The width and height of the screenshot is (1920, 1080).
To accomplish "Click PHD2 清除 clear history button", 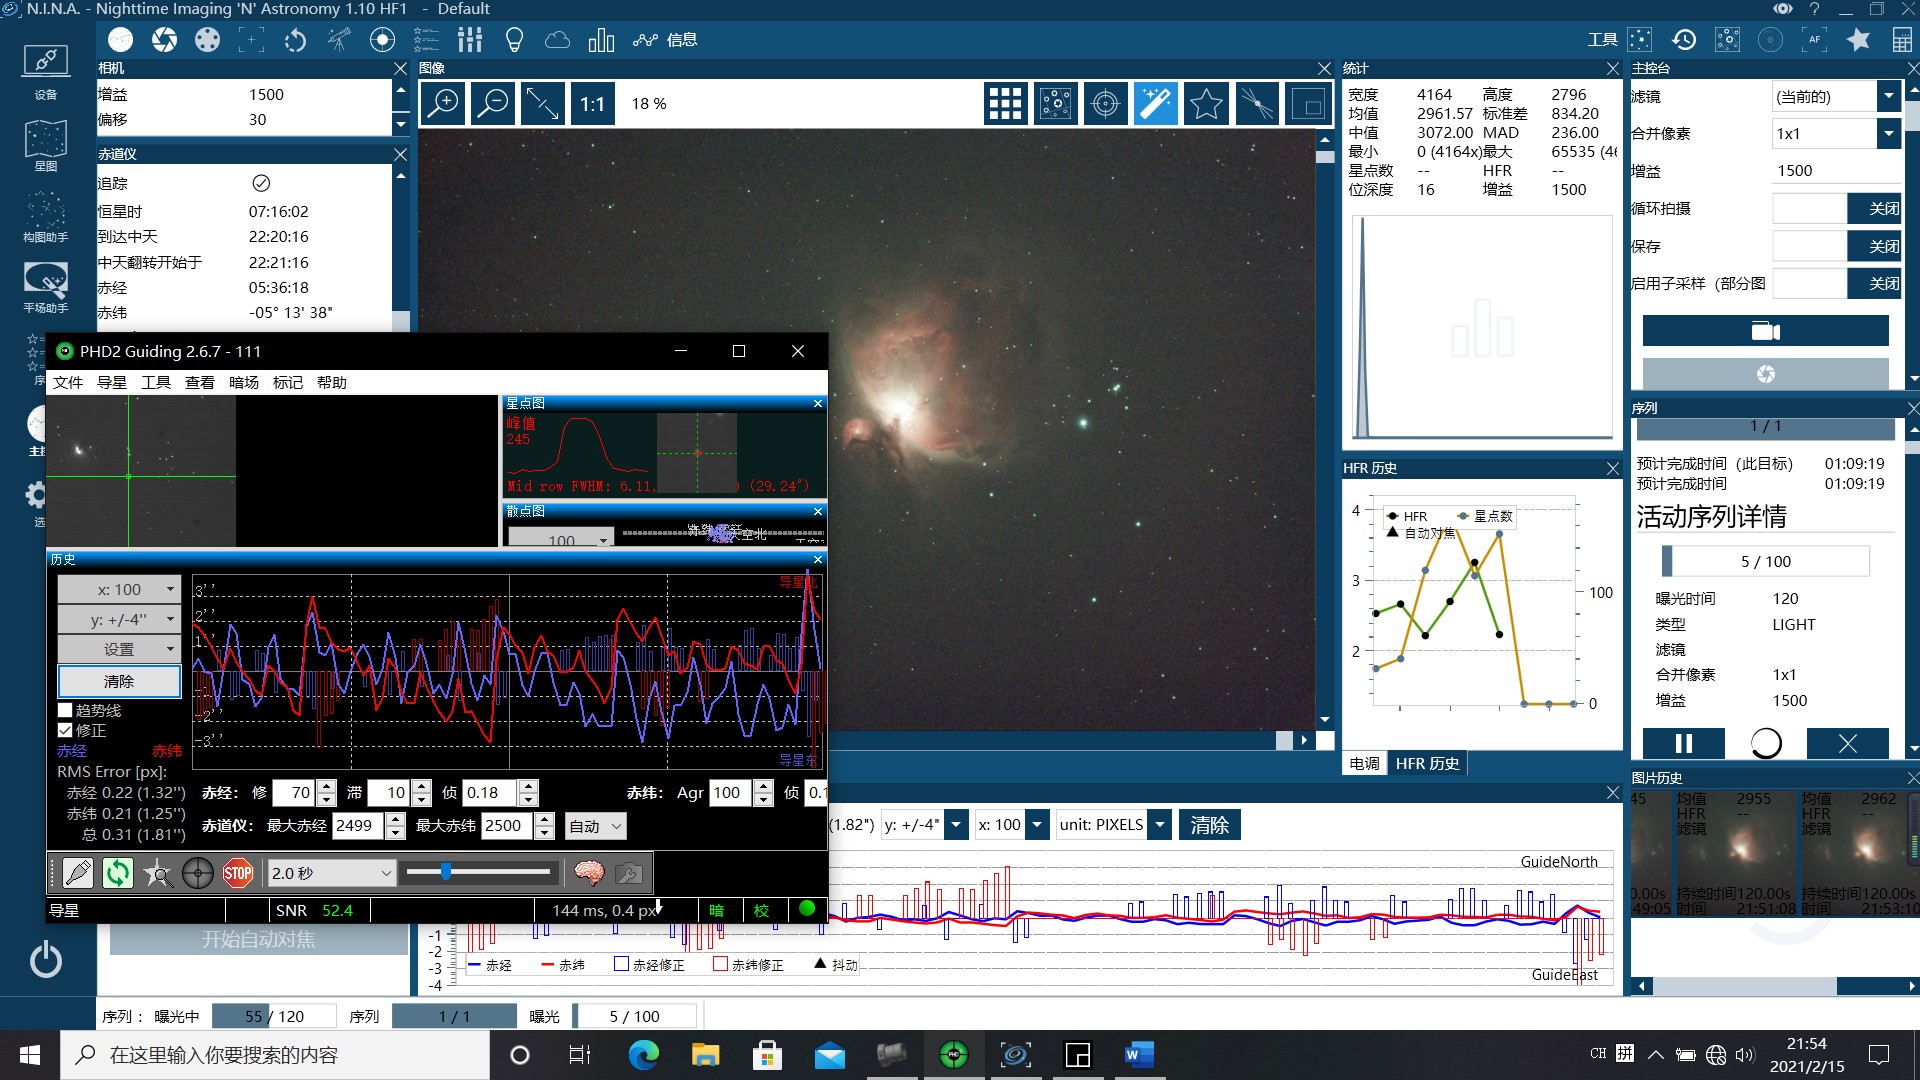I will pos(119,681).
